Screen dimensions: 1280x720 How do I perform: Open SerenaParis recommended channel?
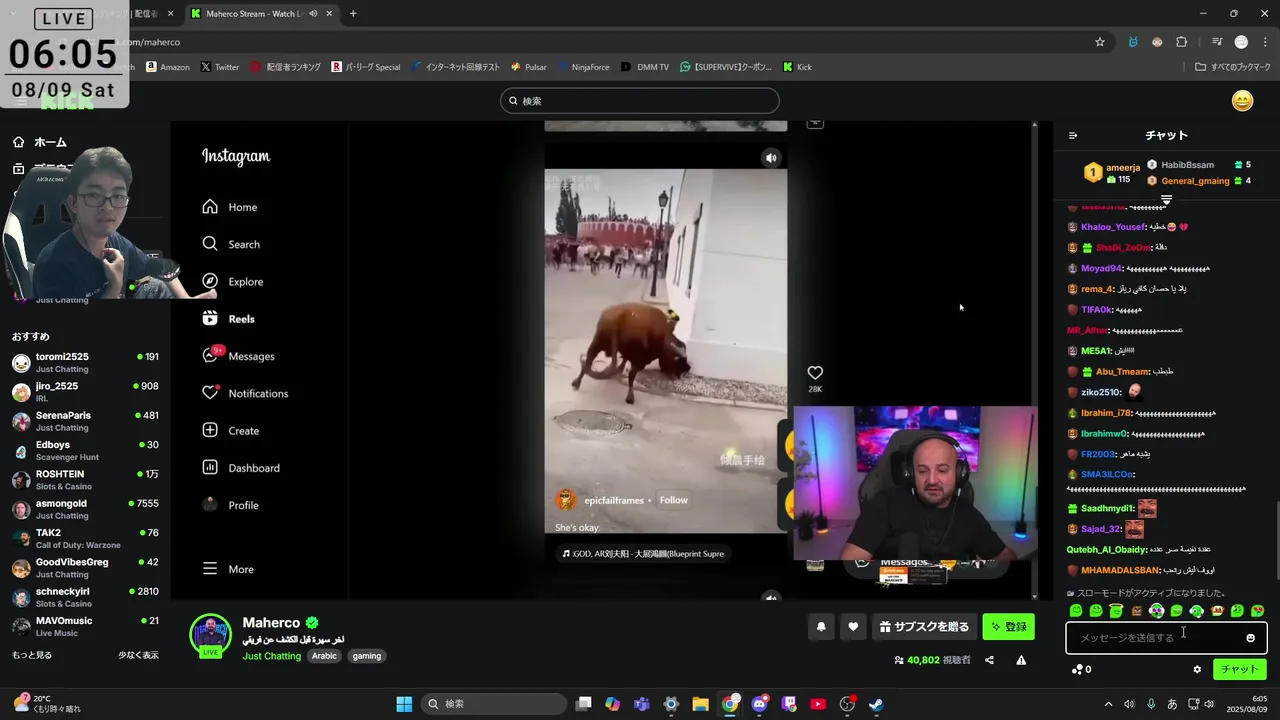click(86, 421)
